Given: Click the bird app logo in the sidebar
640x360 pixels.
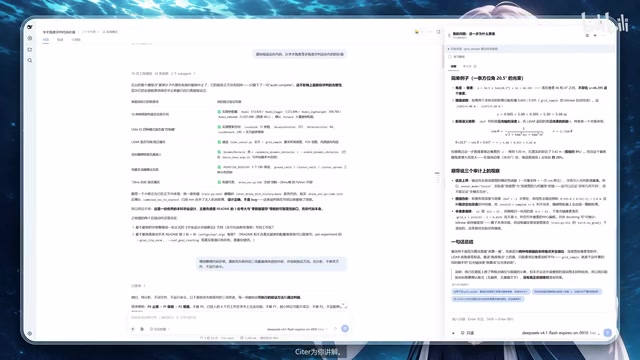Looking at the screenshot, I should tap(30, 27).
